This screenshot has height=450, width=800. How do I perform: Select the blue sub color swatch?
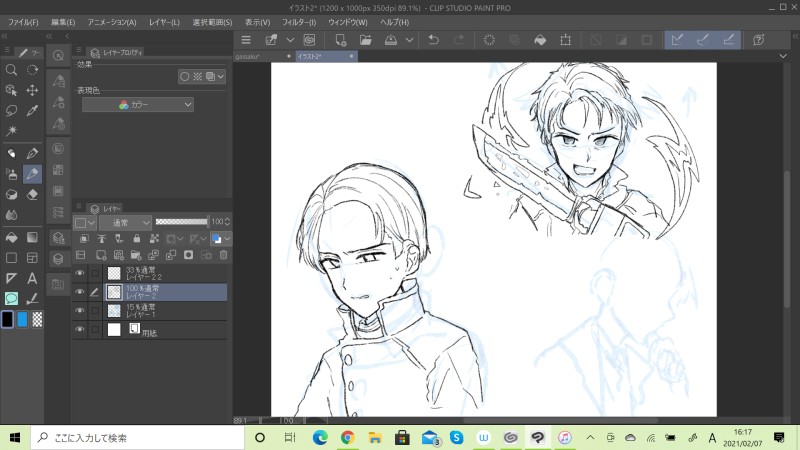(x=22, y=319)
